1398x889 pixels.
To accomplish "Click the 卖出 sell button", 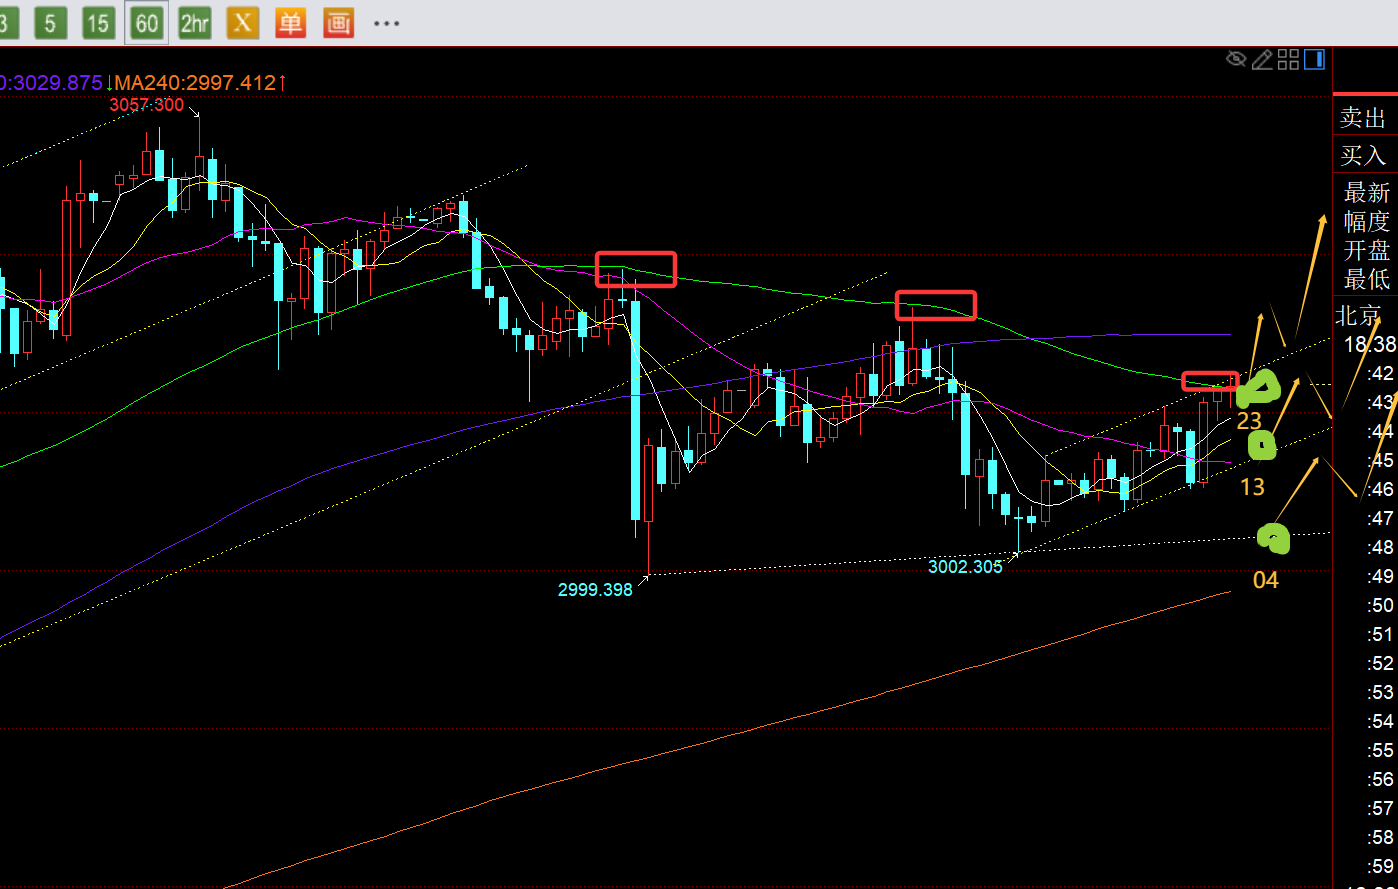I will pos(1364,118).
